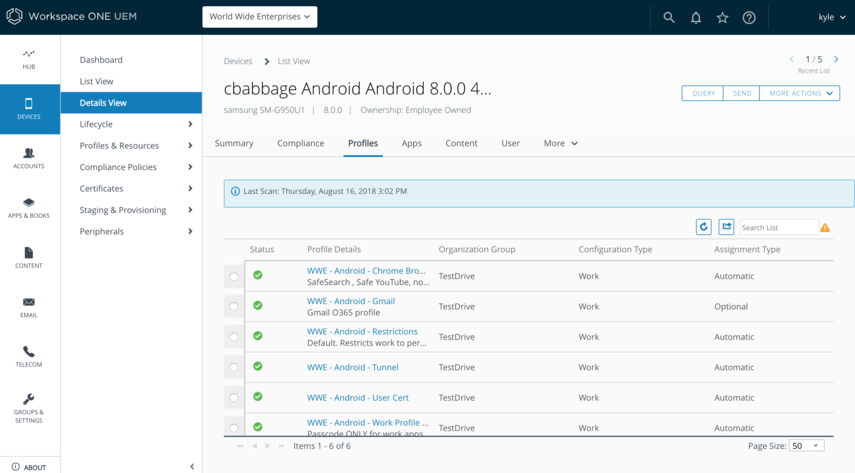This screenshot has width=855, height=473.
Task: Click the star favorites icon
Action: [722, 17]
